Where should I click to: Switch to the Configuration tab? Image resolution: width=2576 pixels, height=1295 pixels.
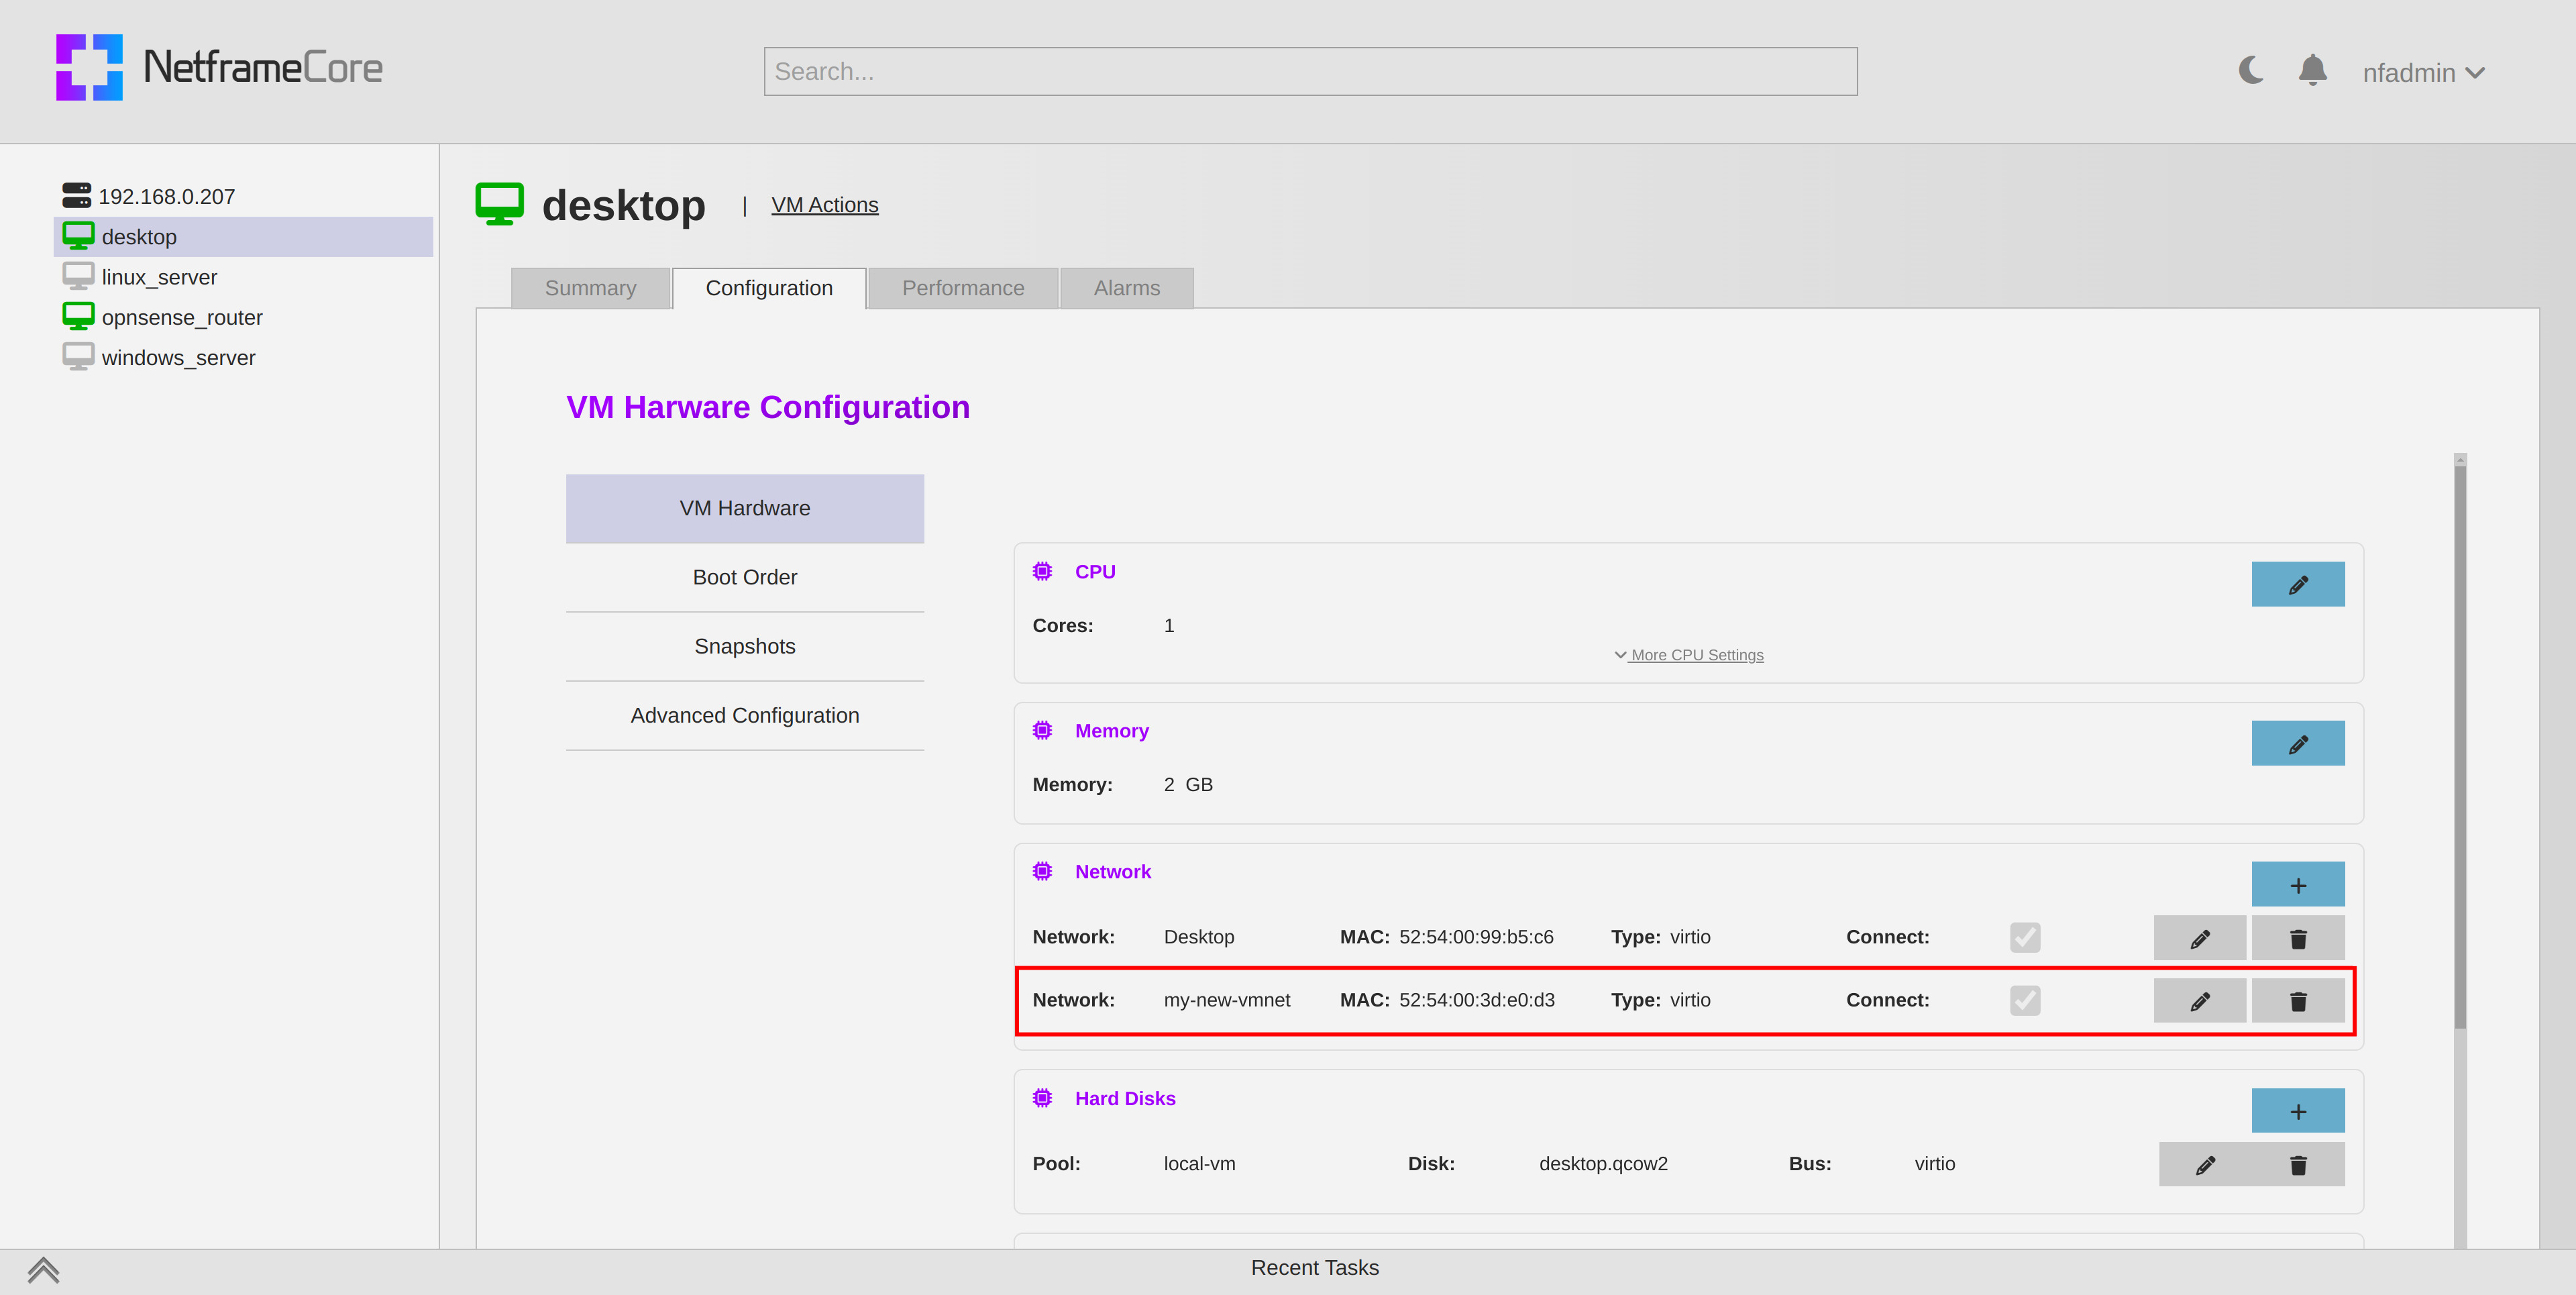pos(769,288)
